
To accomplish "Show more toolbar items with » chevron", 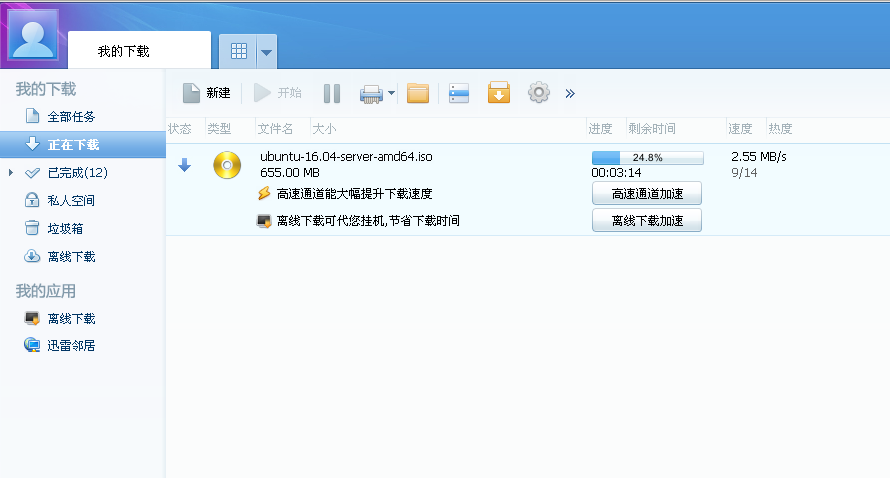I will 570,93.
